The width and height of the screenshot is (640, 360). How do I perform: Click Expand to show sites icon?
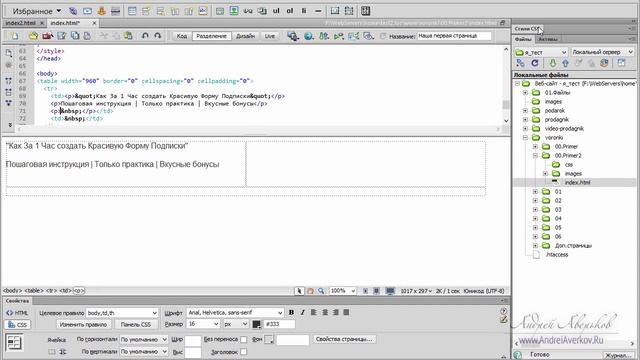[621, 63]
